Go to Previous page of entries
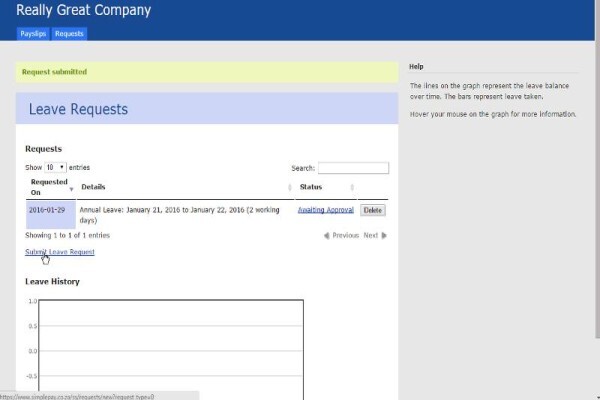This screenshot has width=600, height=400. pyautogui.click(x=341, y=235)
